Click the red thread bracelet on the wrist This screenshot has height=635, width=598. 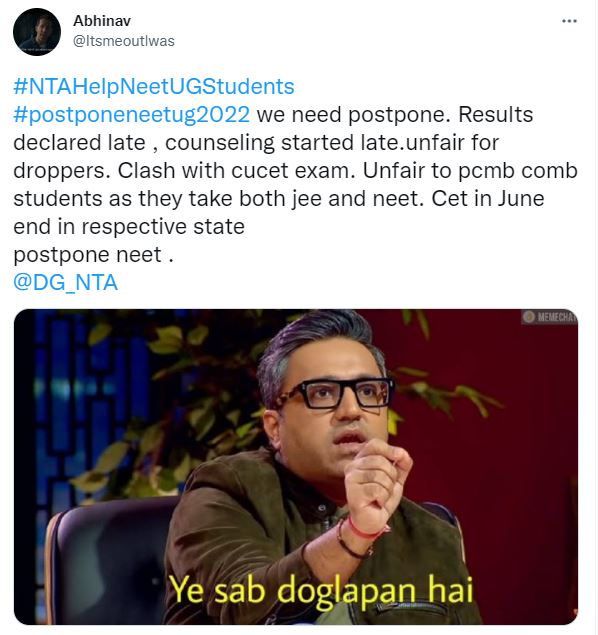click(x=364, y=530)
